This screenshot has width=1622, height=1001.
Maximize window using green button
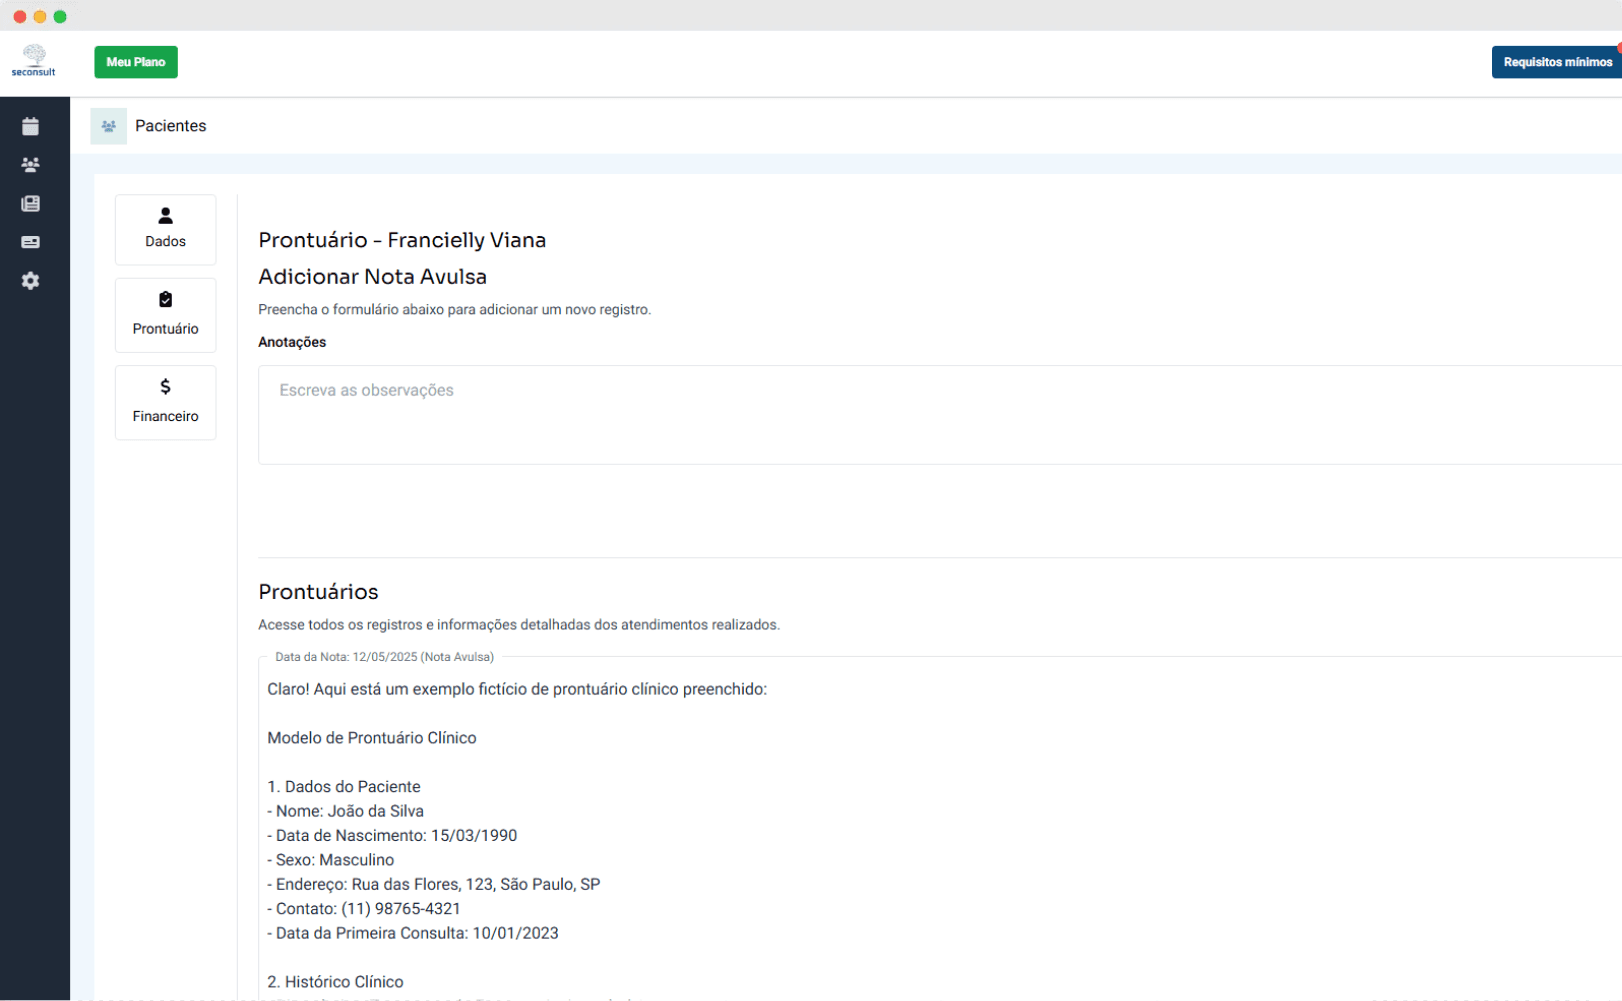(60, 16)
